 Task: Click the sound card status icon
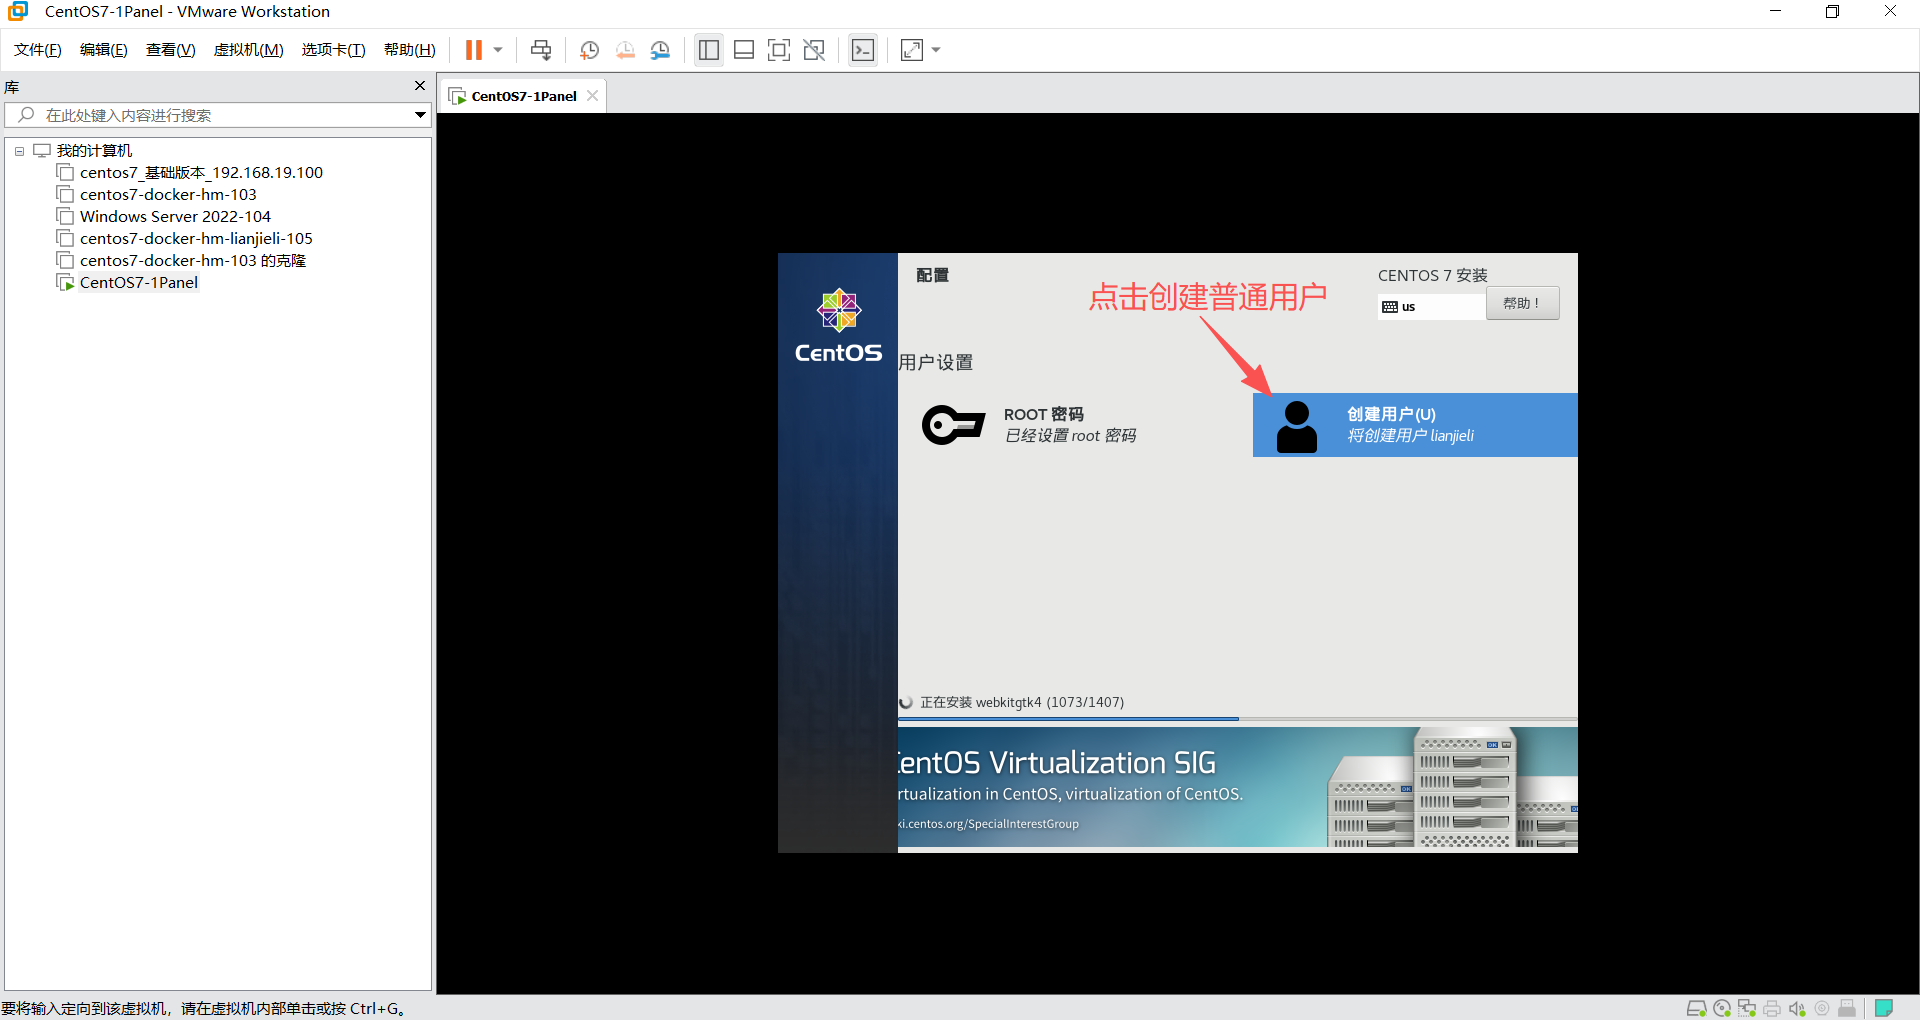pyautogui.click(x=1797, y=1008)
